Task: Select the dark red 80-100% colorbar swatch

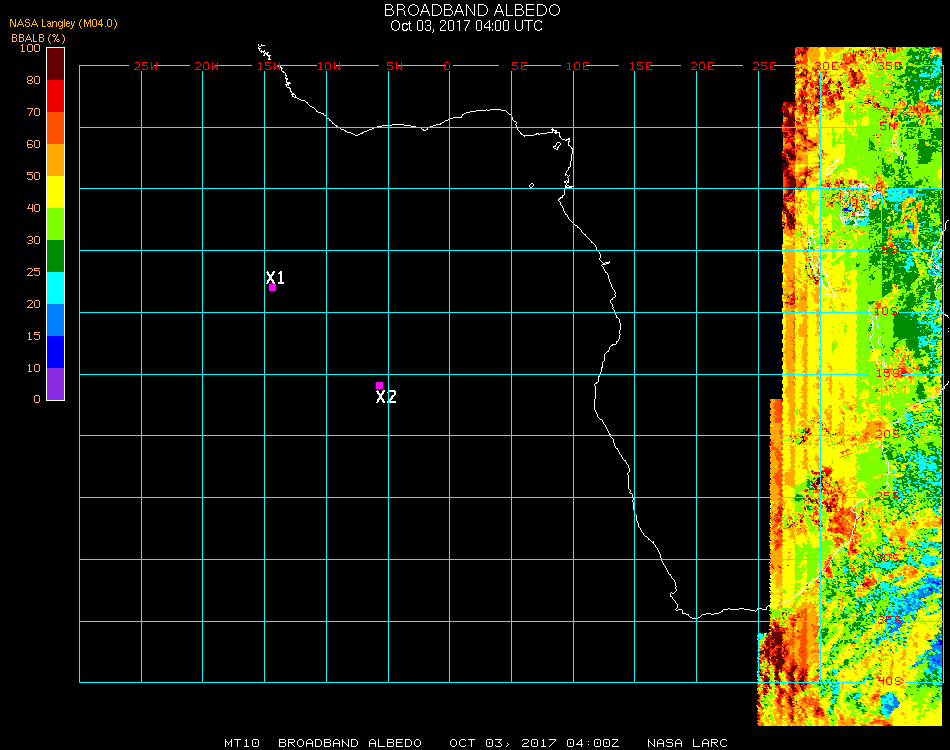Action: pyautogui.click(x=56, y=63)
